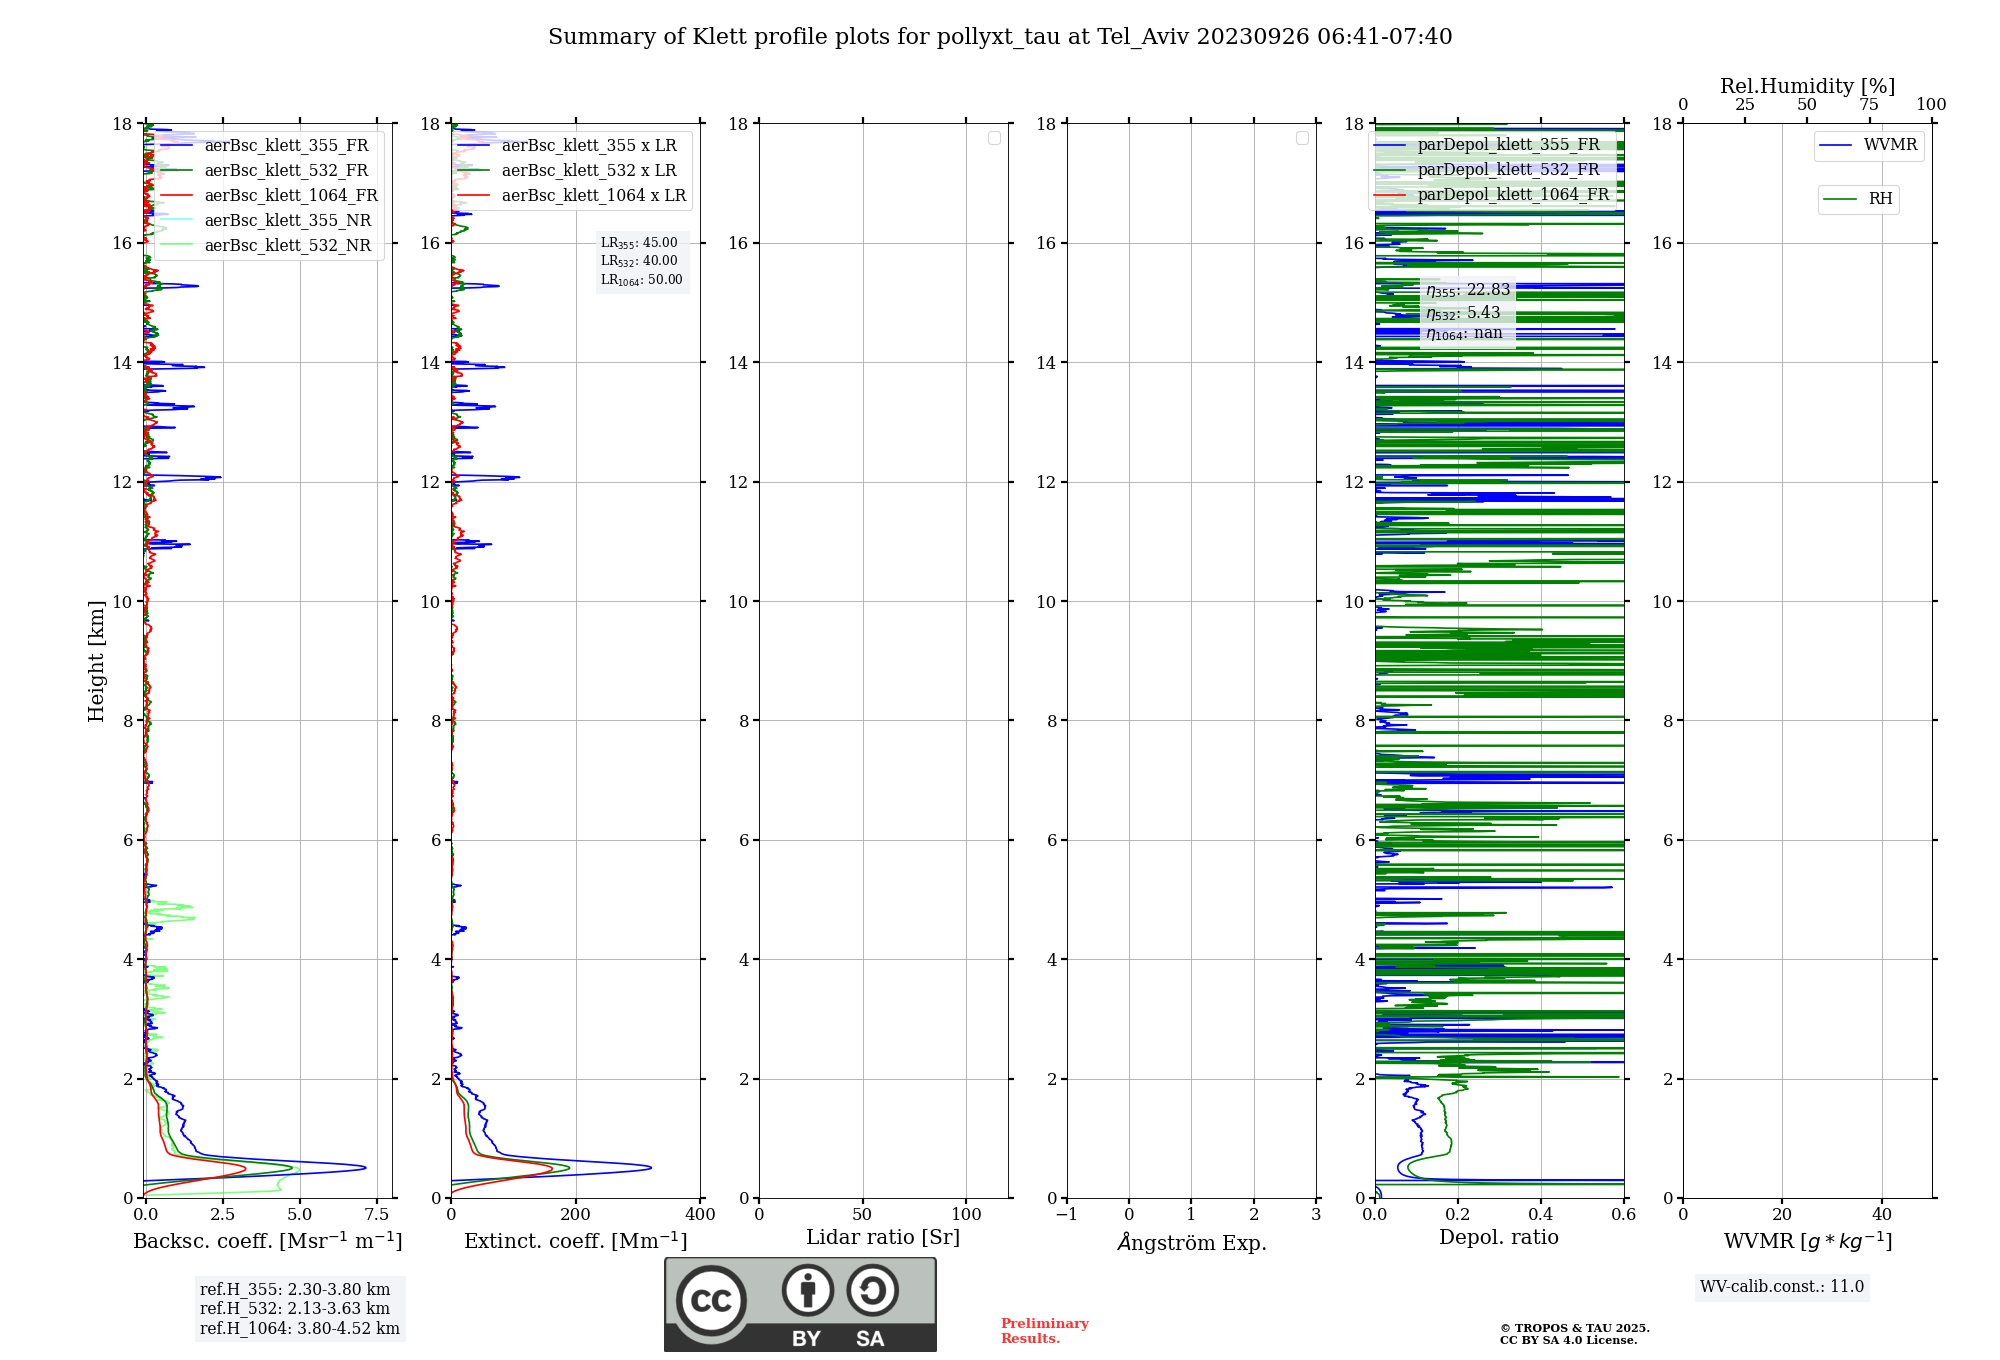The height and width of the screenshot is (1360, 2000).
Task: Click the Rel.Humidity [%] top axis label
Action: click(1807, 86)
